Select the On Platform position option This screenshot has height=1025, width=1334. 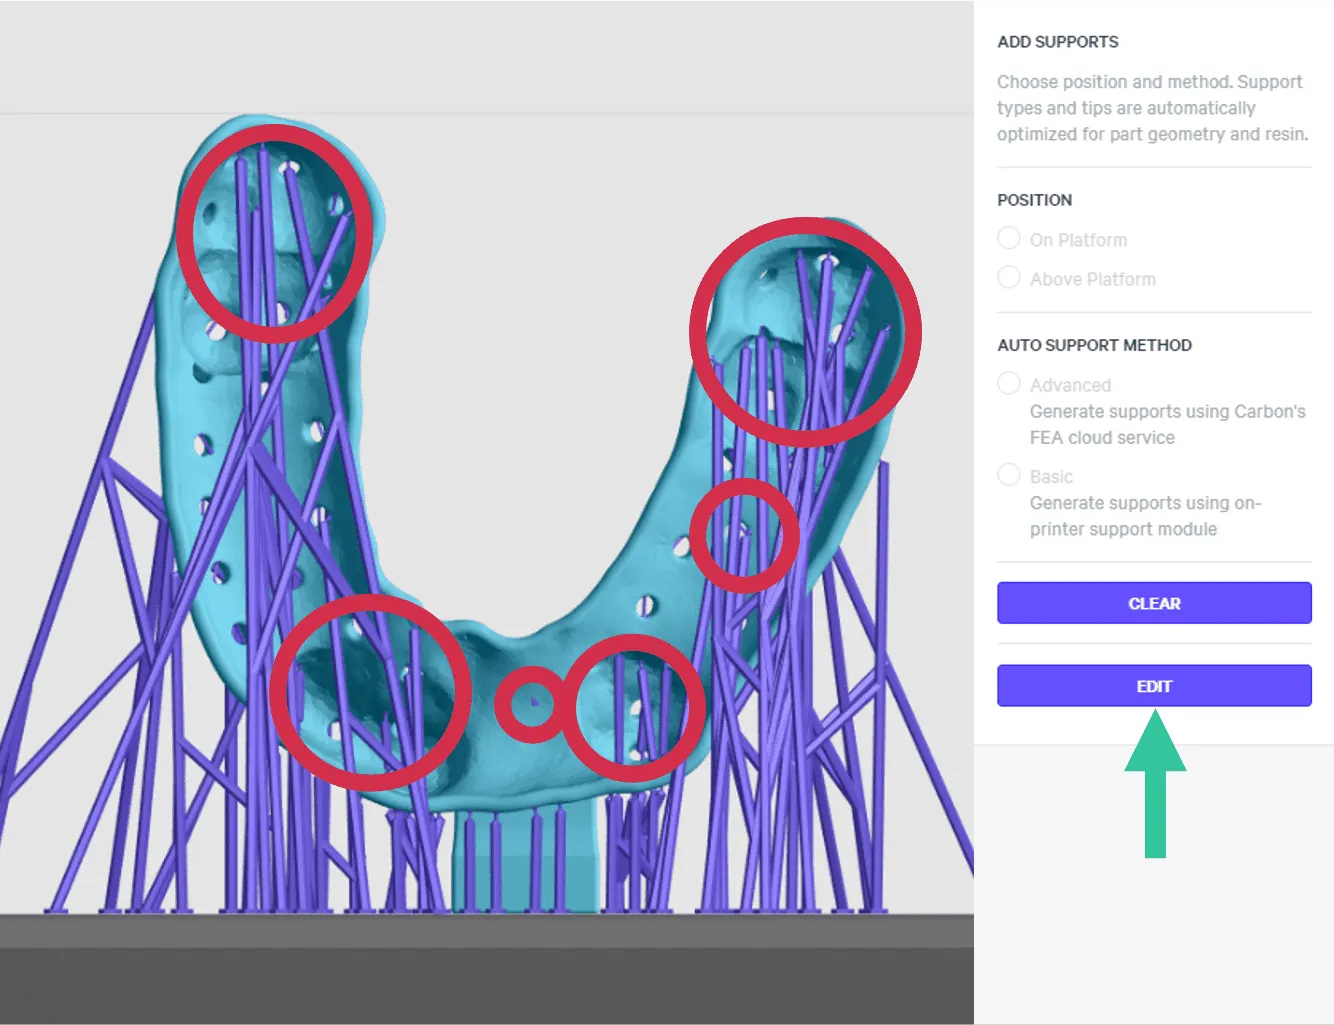pyautogui.click(x=1009, y=239)
